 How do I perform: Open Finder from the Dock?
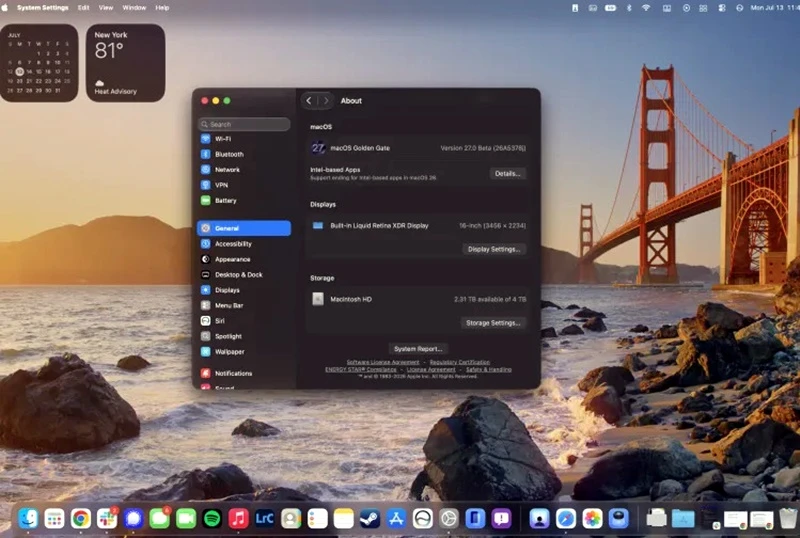(28, 519)
